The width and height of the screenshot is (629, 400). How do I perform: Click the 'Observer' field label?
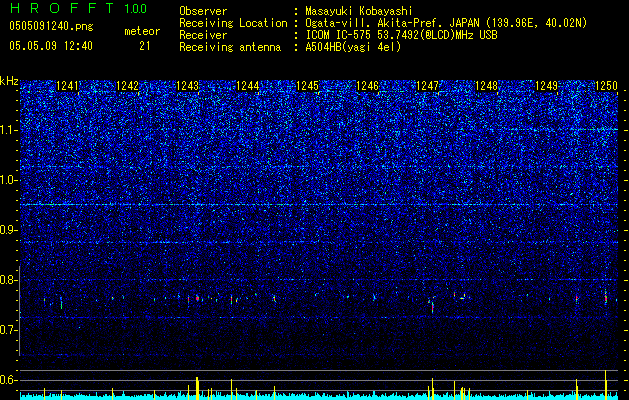pyautogui.click(x=203, y=11)
